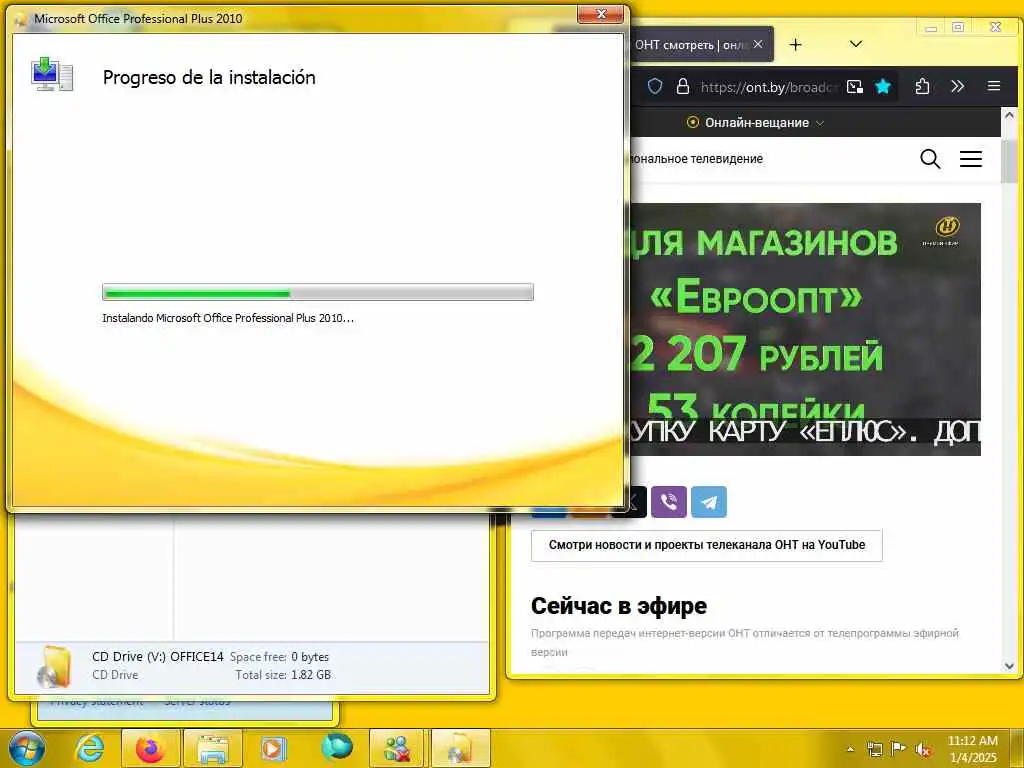Click the Office setup taskbar button
The width and height of the screenshot is (1024, 768).
pos(461,748)
